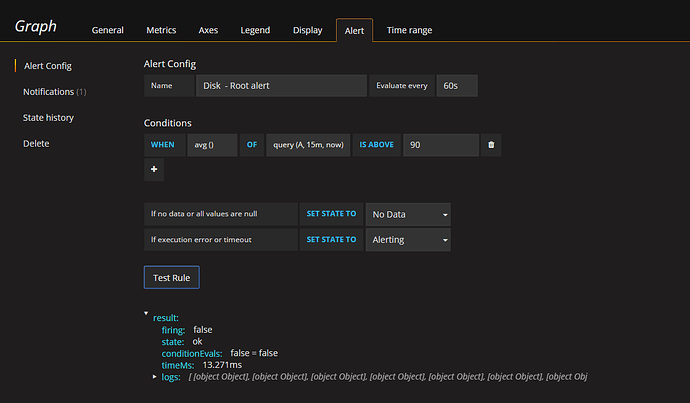690x403 pixels.
Task: Switch to the General tab
Action: point(107,30)
